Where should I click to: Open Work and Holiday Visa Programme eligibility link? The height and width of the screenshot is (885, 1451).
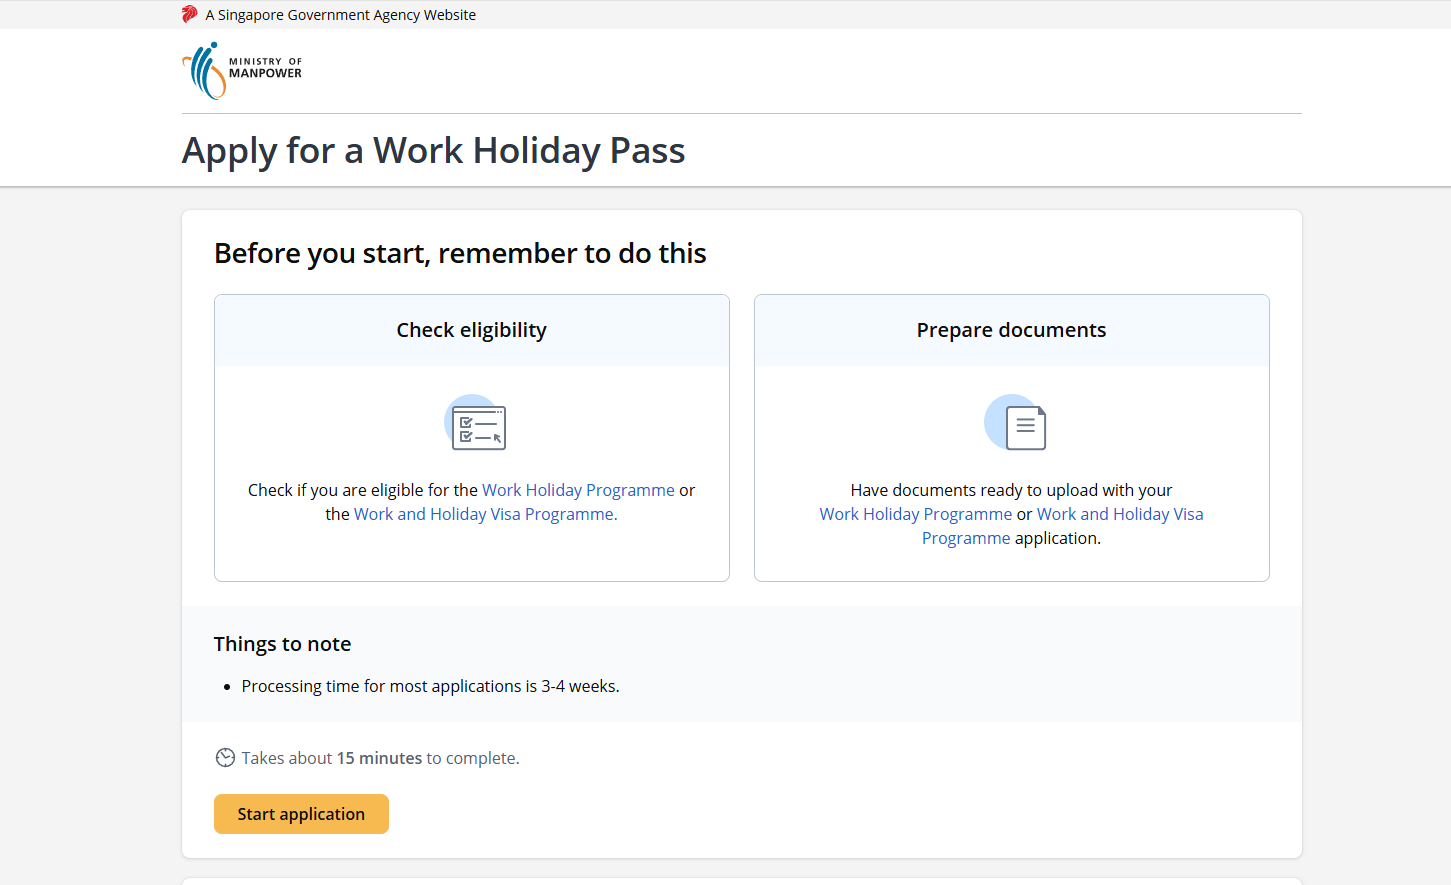tap(485, 514)
